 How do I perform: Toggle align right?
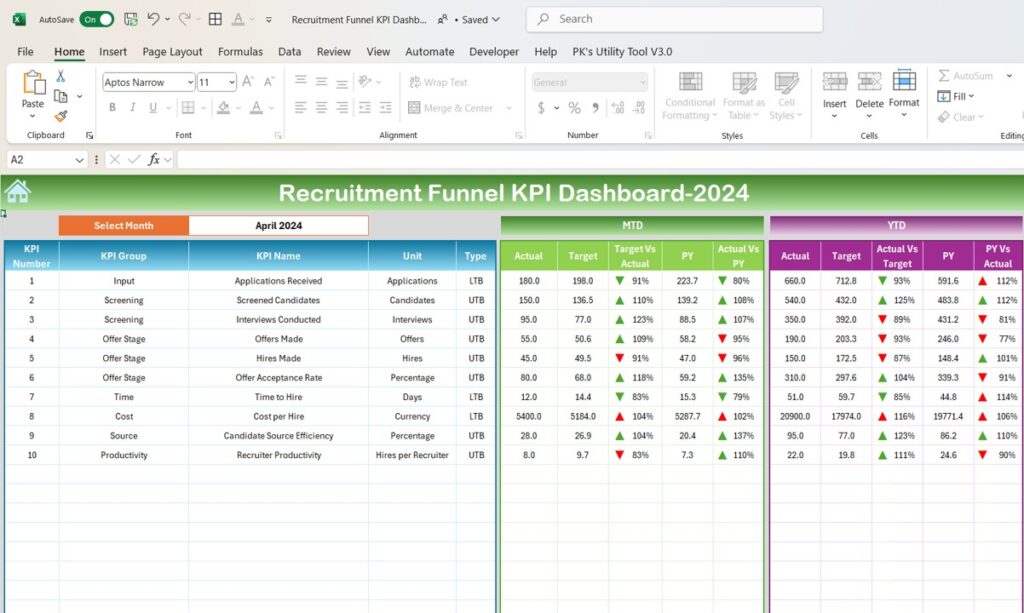pos(342,108)
